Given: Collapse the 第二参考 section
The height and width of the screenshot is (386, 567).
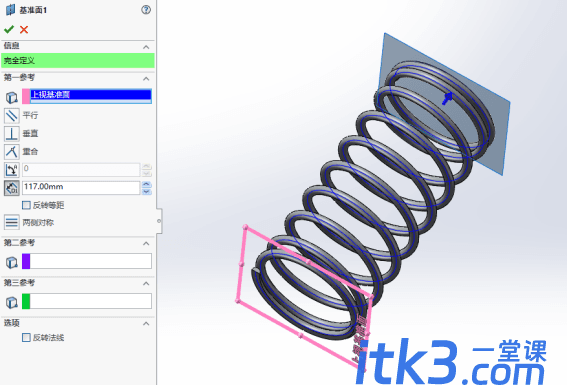Looking at the screenshot, I should [x=146, y=243].
